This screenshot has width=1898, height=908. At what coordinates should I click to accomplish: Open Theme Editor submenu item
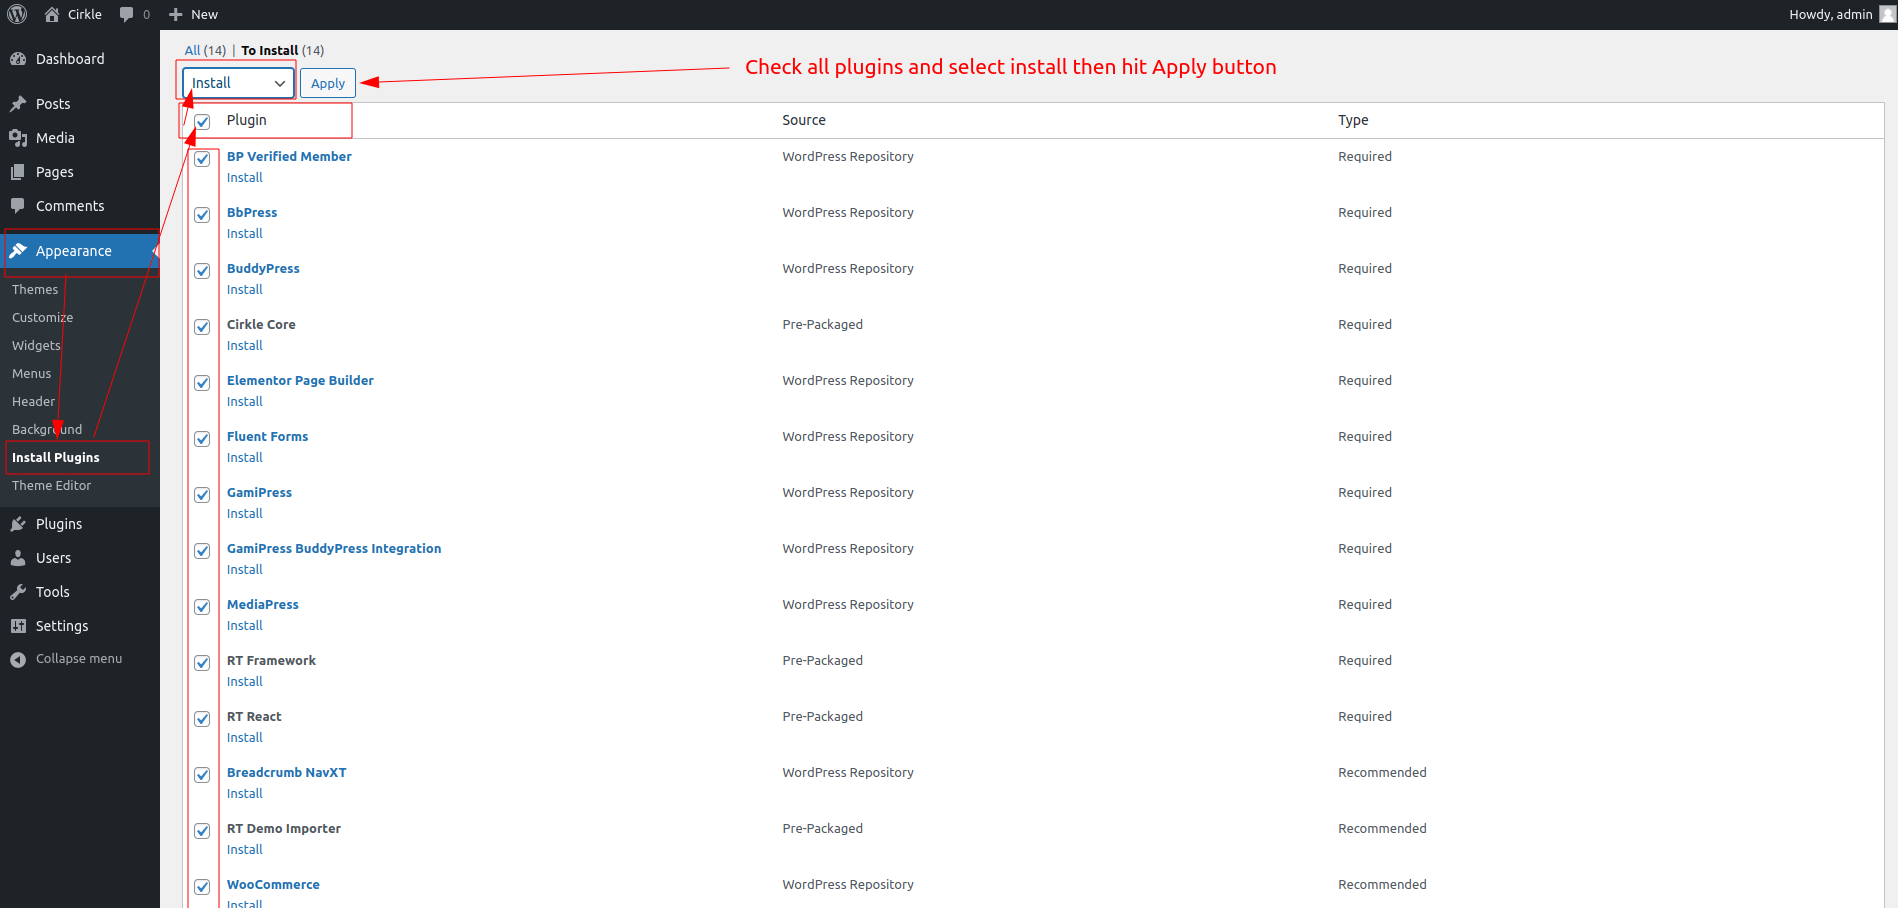point(51,485)
